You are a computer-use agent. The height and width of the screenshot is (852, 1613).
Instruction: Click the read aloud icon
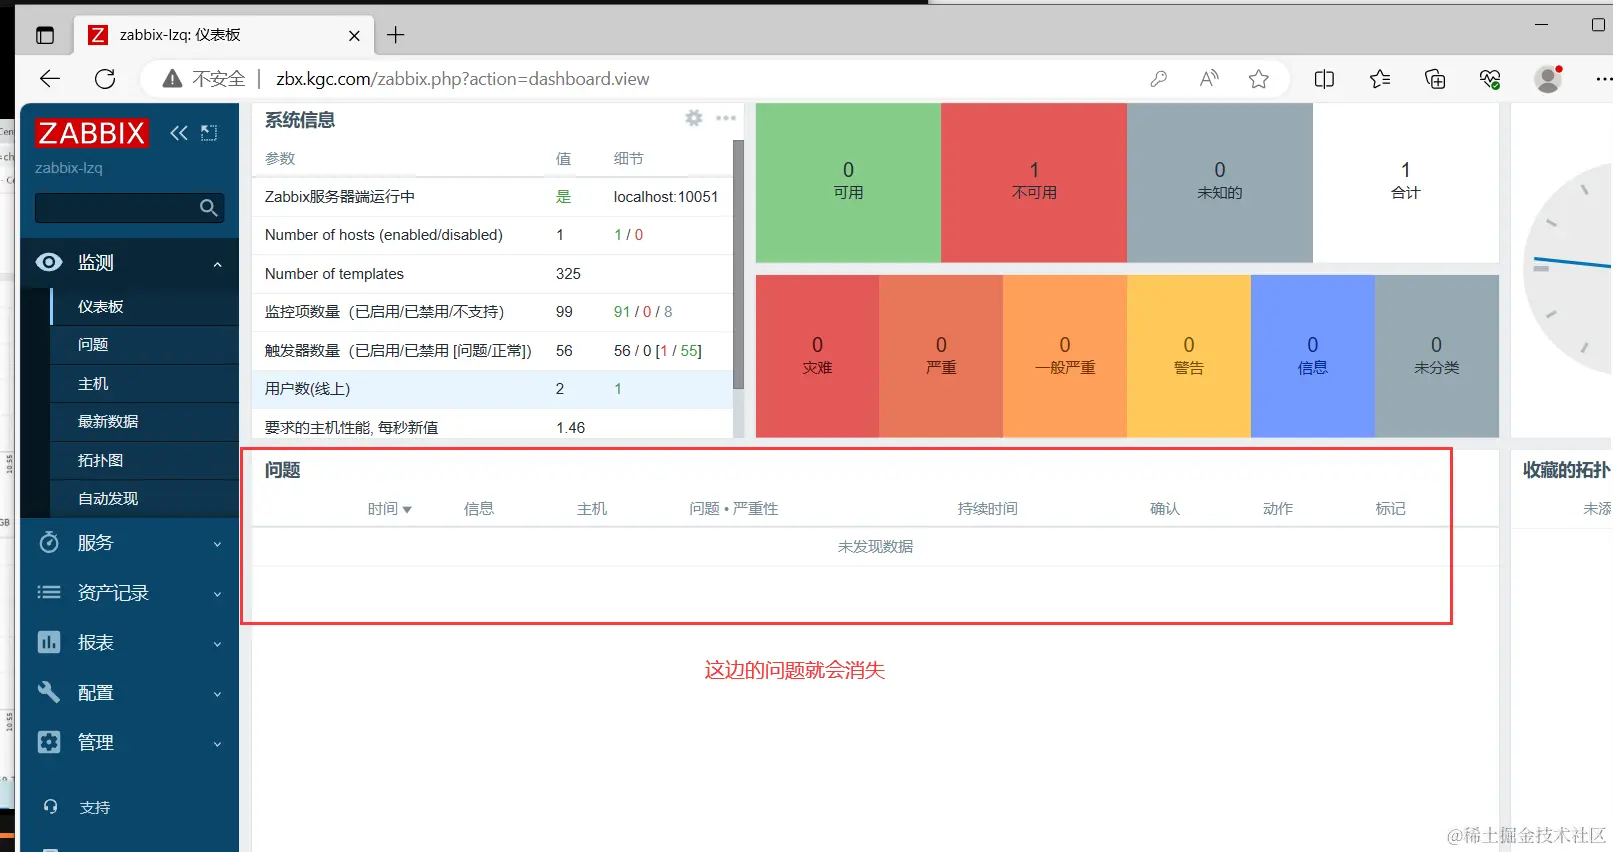pyautogui.click(x=1209, y=79)
